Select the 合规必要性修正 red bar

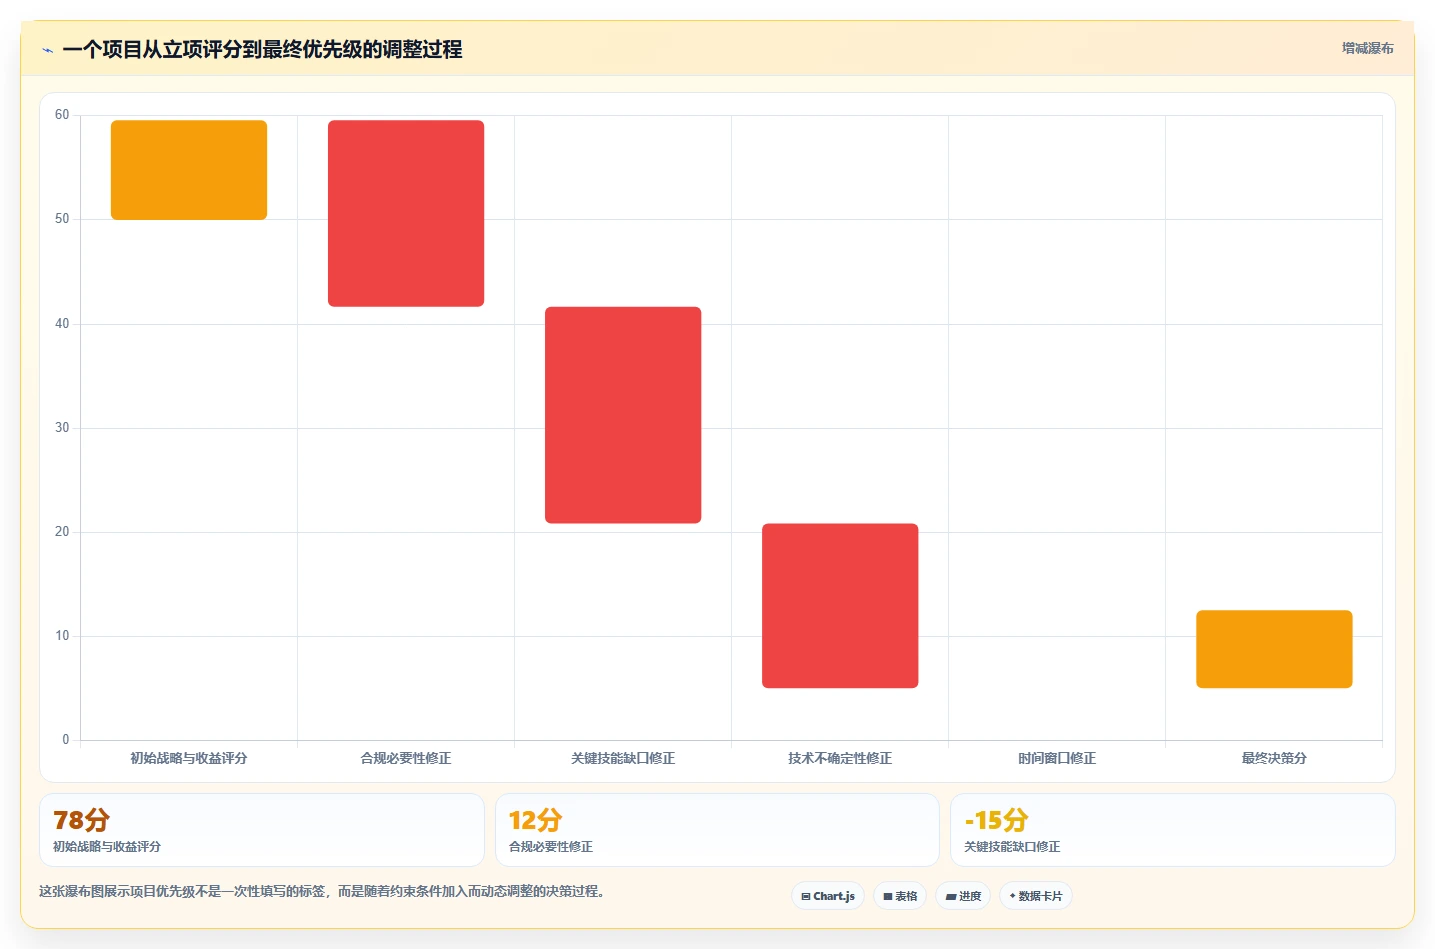point(406,213)
